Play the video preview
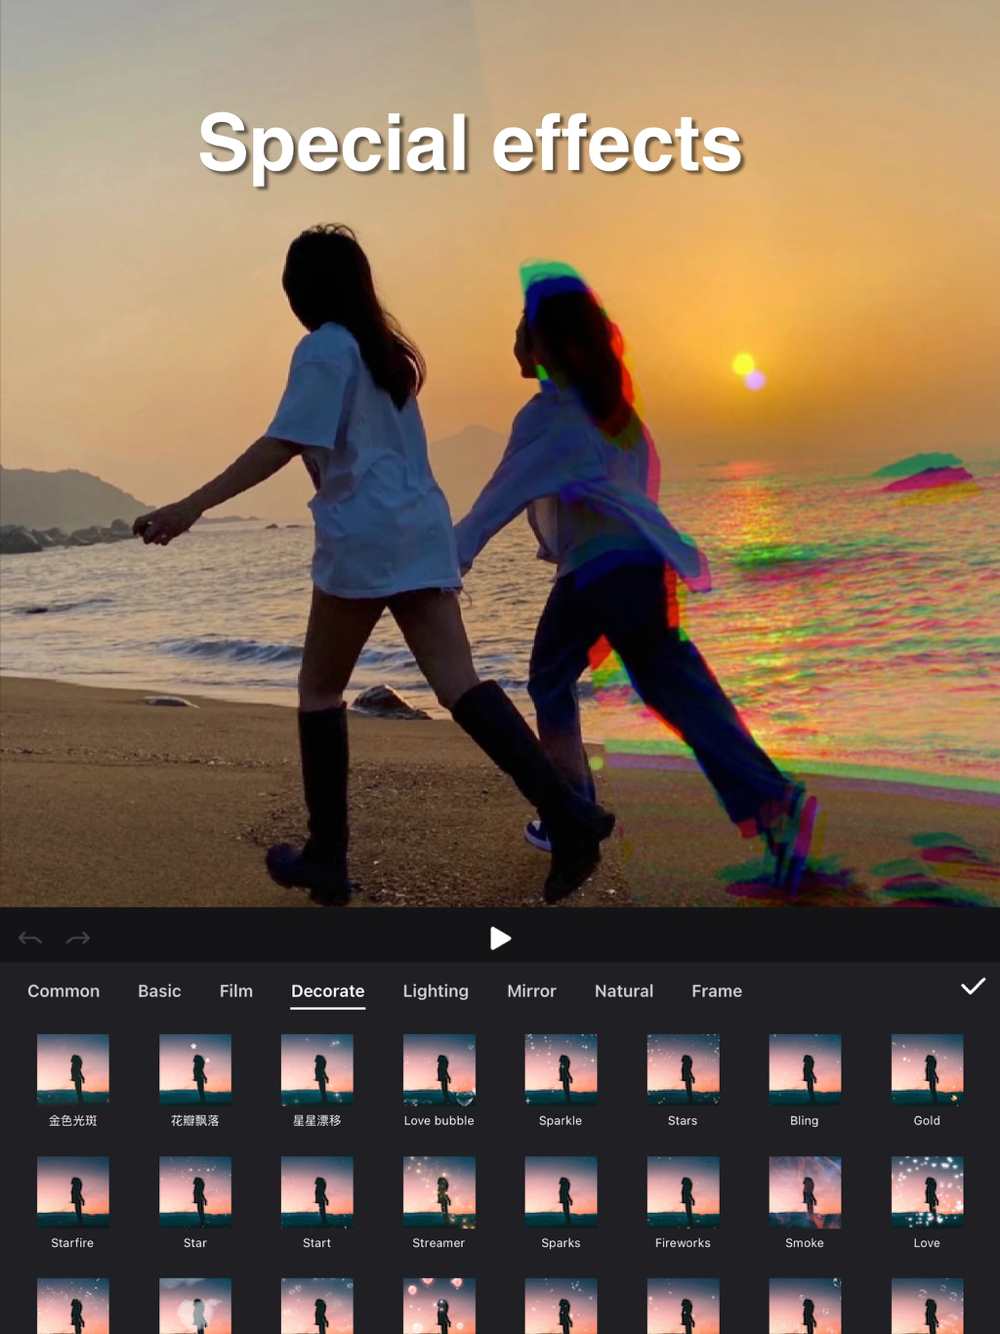The height and width of the screenshot is (1334, 1000). click(500, 938)
